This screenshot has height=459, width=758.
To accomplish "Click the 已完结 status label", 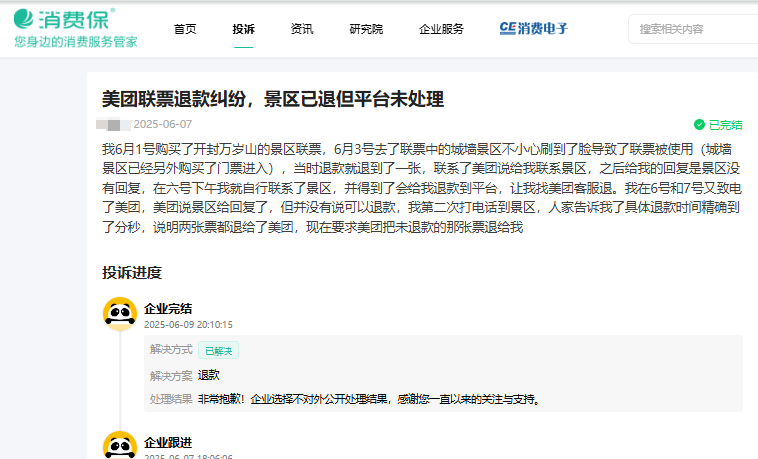I will (725, 125).
